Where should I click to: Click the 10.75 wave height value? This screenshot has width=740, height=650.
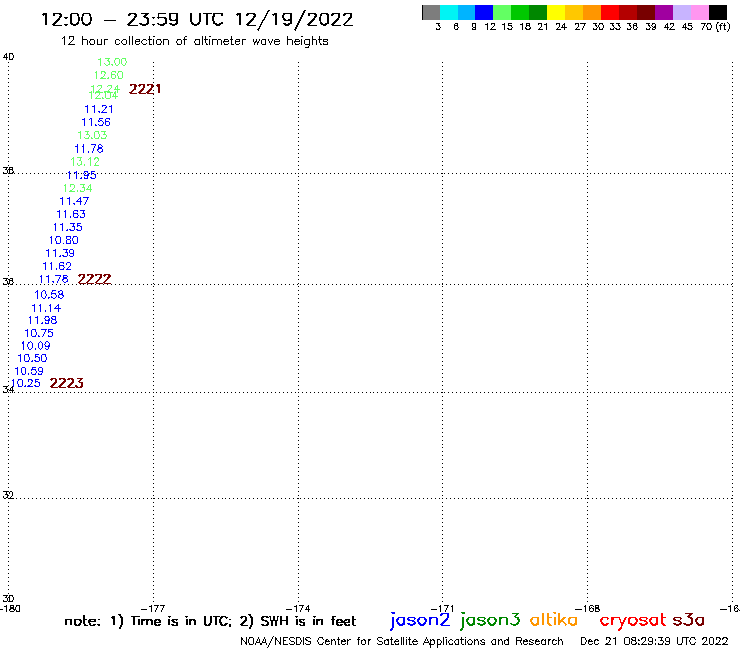pos(39,333)
